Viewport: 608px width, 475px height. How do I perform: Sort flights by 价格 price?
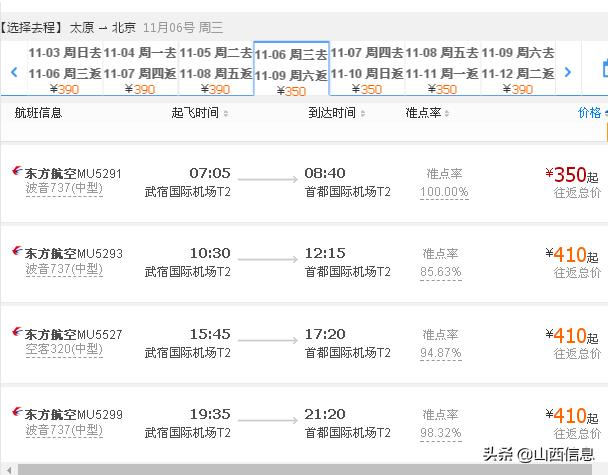[x=590, y=113]
